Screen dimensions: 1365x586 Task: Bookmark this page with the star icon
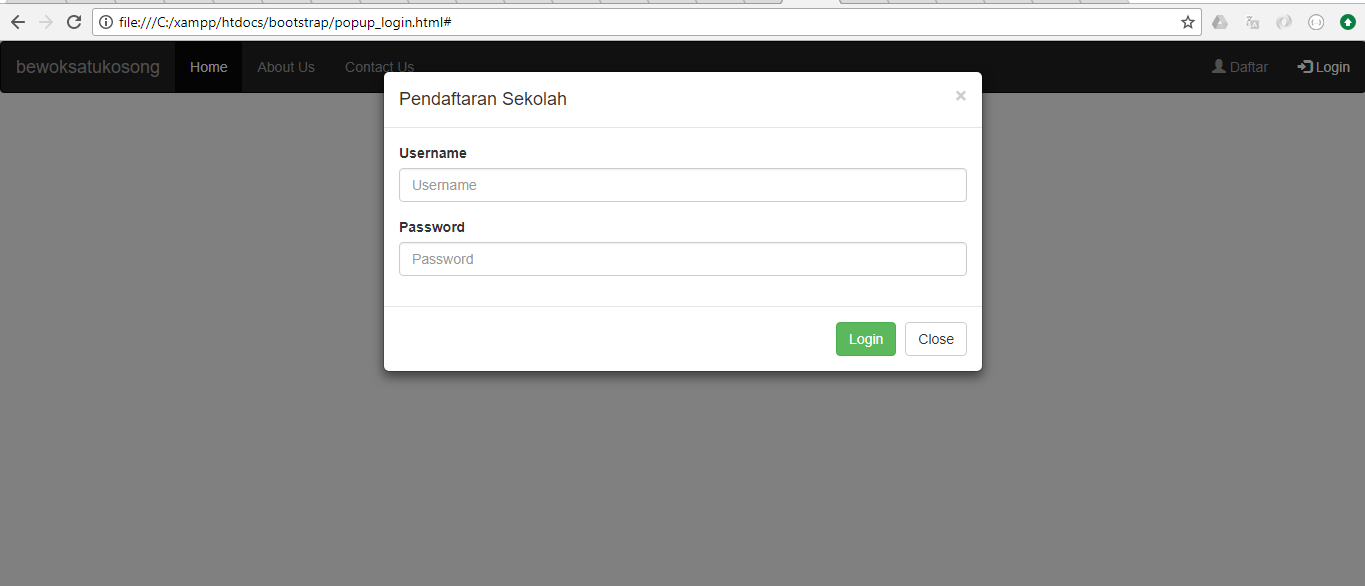coord(1188,22)
